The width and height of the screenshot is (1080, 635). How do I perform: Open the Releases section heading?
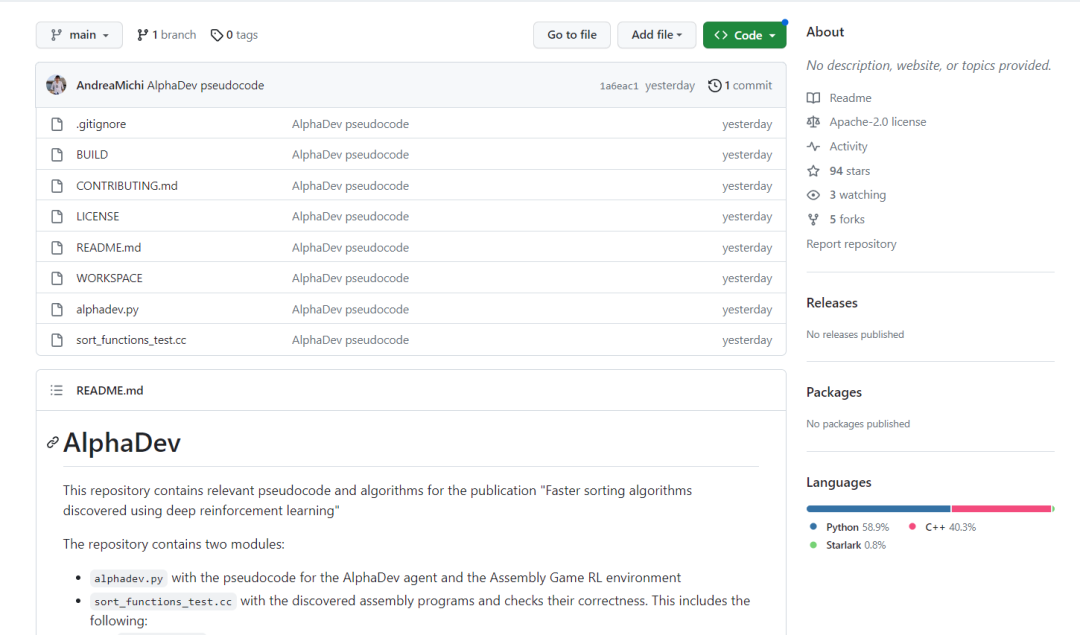click(x=832, y=303)
